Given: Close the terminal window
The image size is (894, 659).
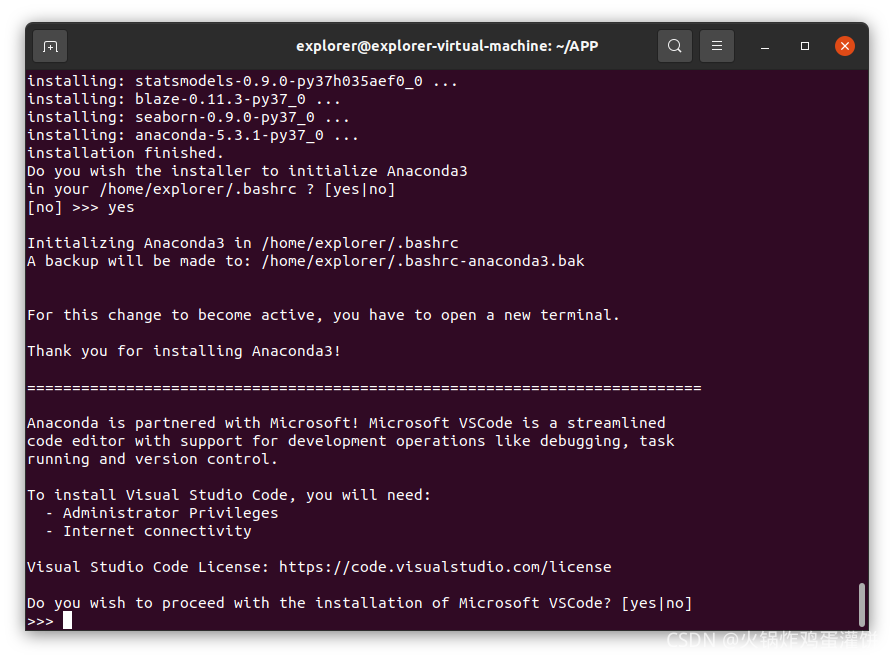Looking at the screenshot, I should pyautogui.click(x=844, y=46).
